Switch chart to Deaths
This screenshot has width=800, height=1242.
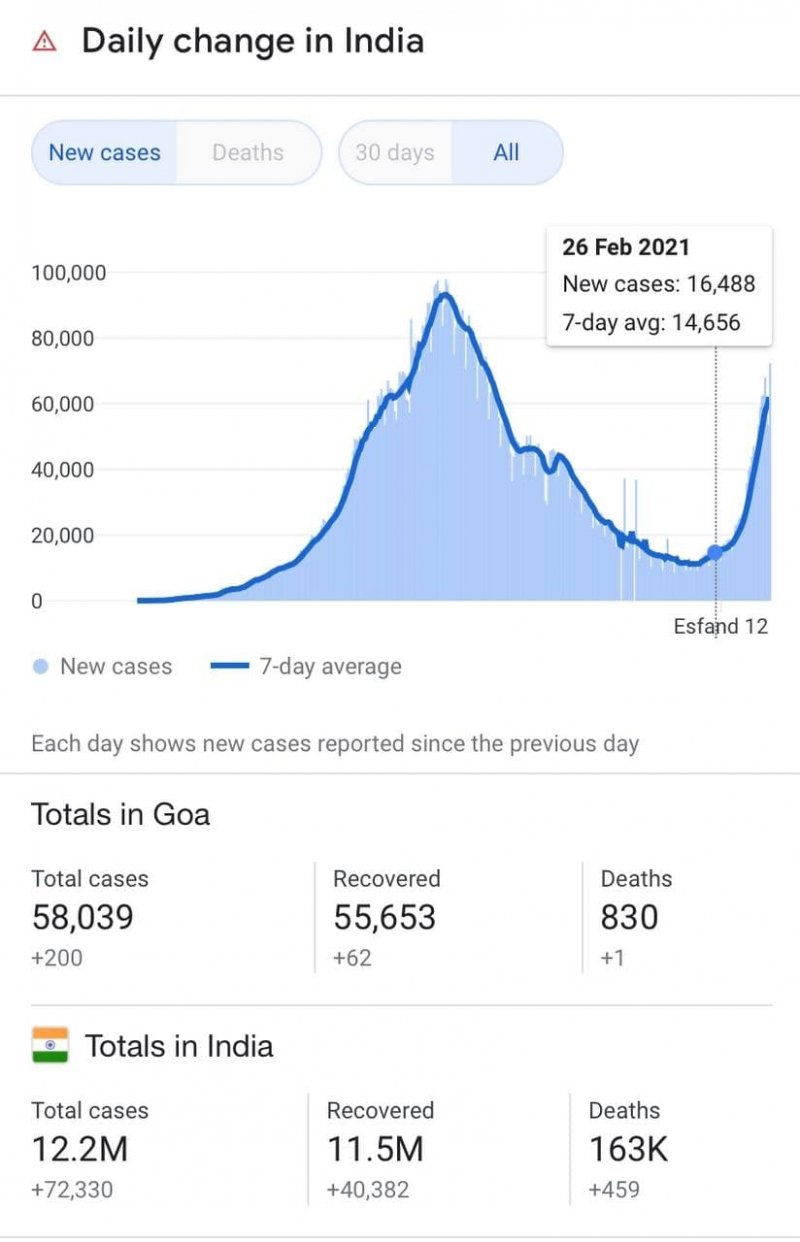248,153
